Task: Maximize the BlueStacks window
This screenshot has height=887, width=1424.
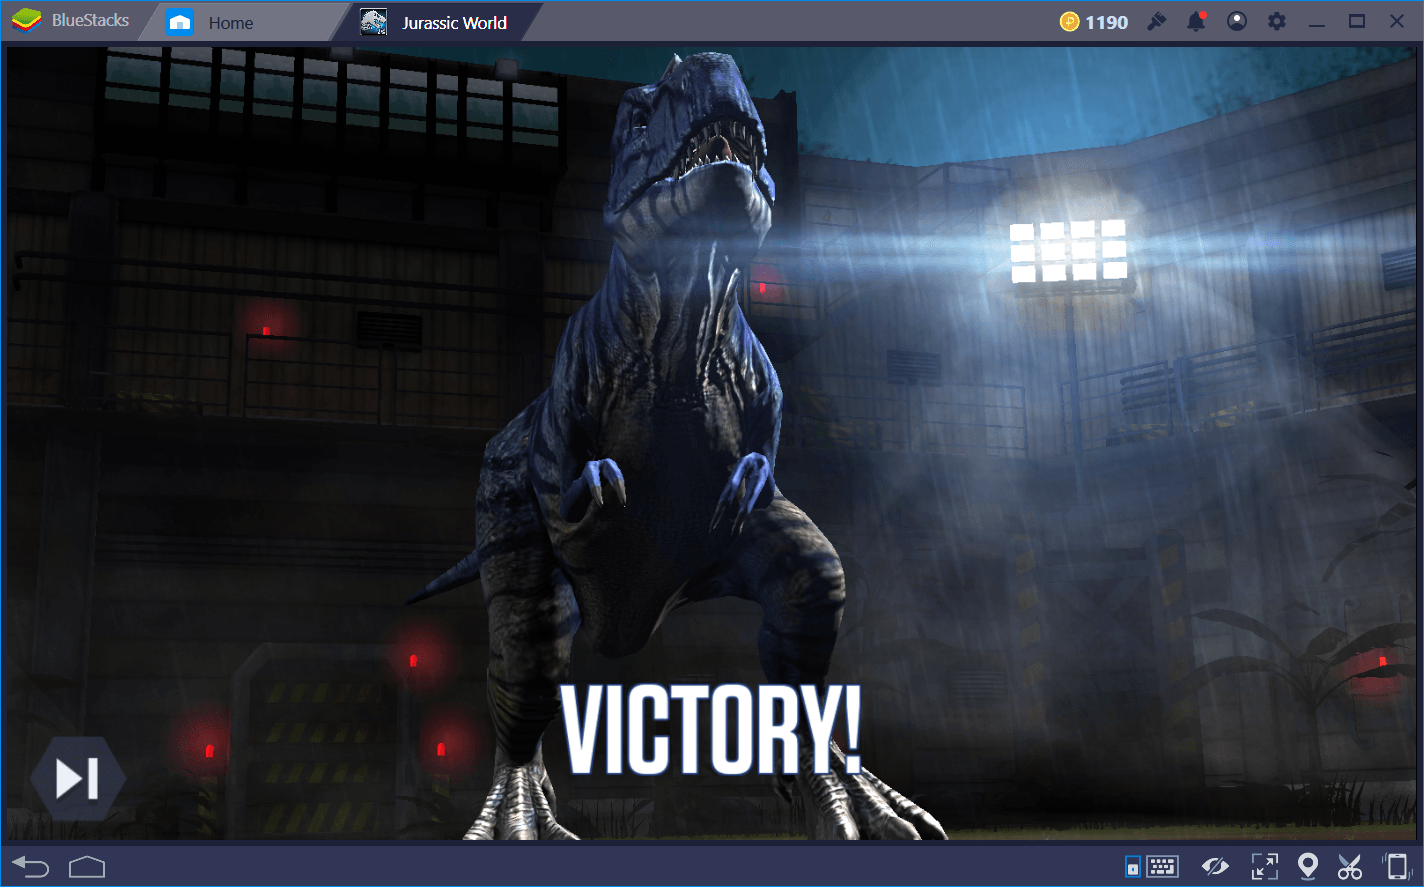Action: pos(1357,21)
